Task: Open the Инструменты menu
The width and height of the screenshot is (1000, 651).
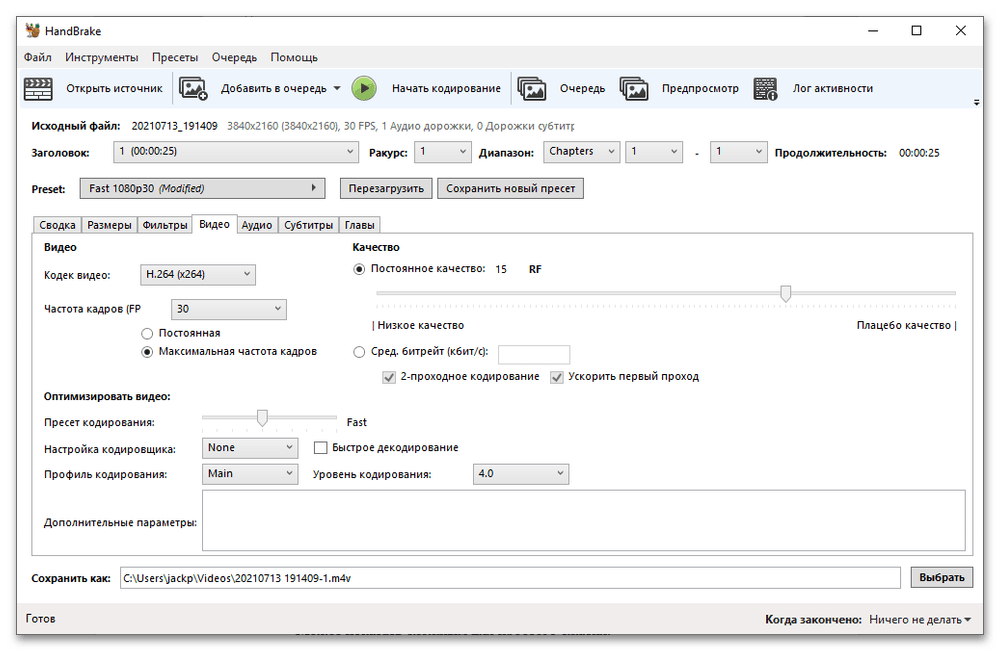Action: pyautogui.click(x=101, y=58)
